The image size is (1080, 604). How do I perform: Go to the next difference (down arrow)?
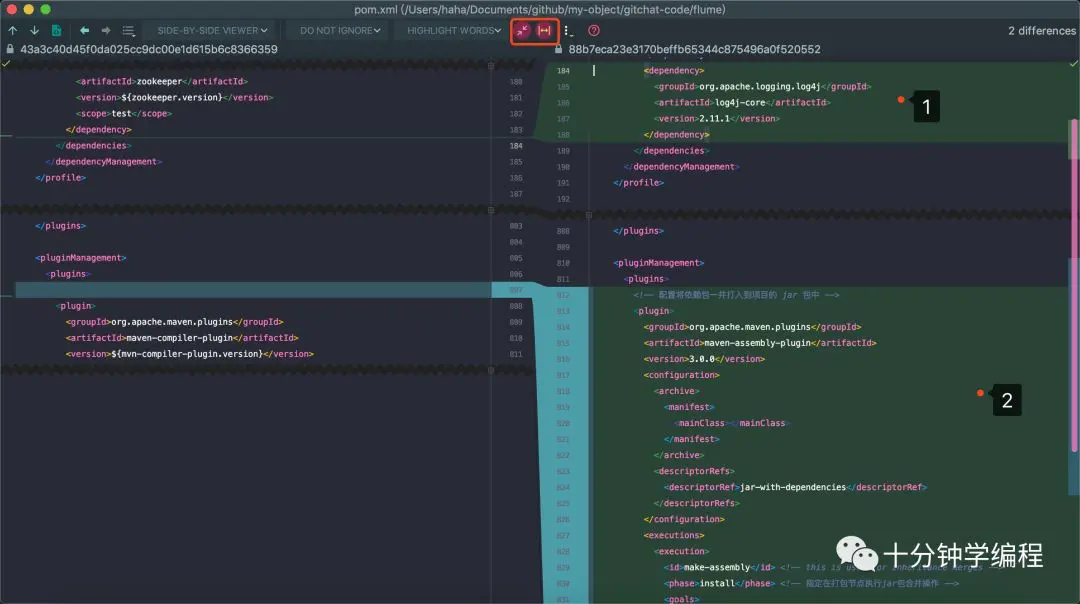point(34,30)
